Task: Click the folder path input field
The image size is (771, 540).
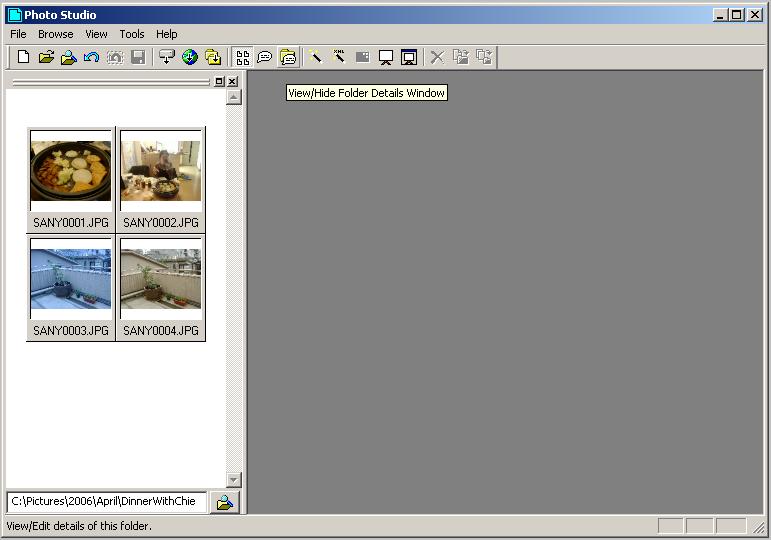Action: [x=107, y=502]
